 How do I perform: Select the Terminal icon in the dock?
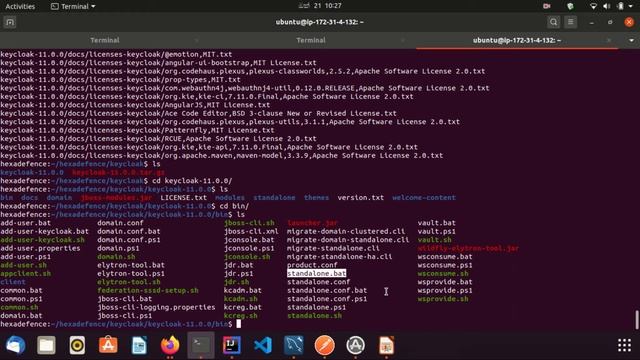pos(201,345)
